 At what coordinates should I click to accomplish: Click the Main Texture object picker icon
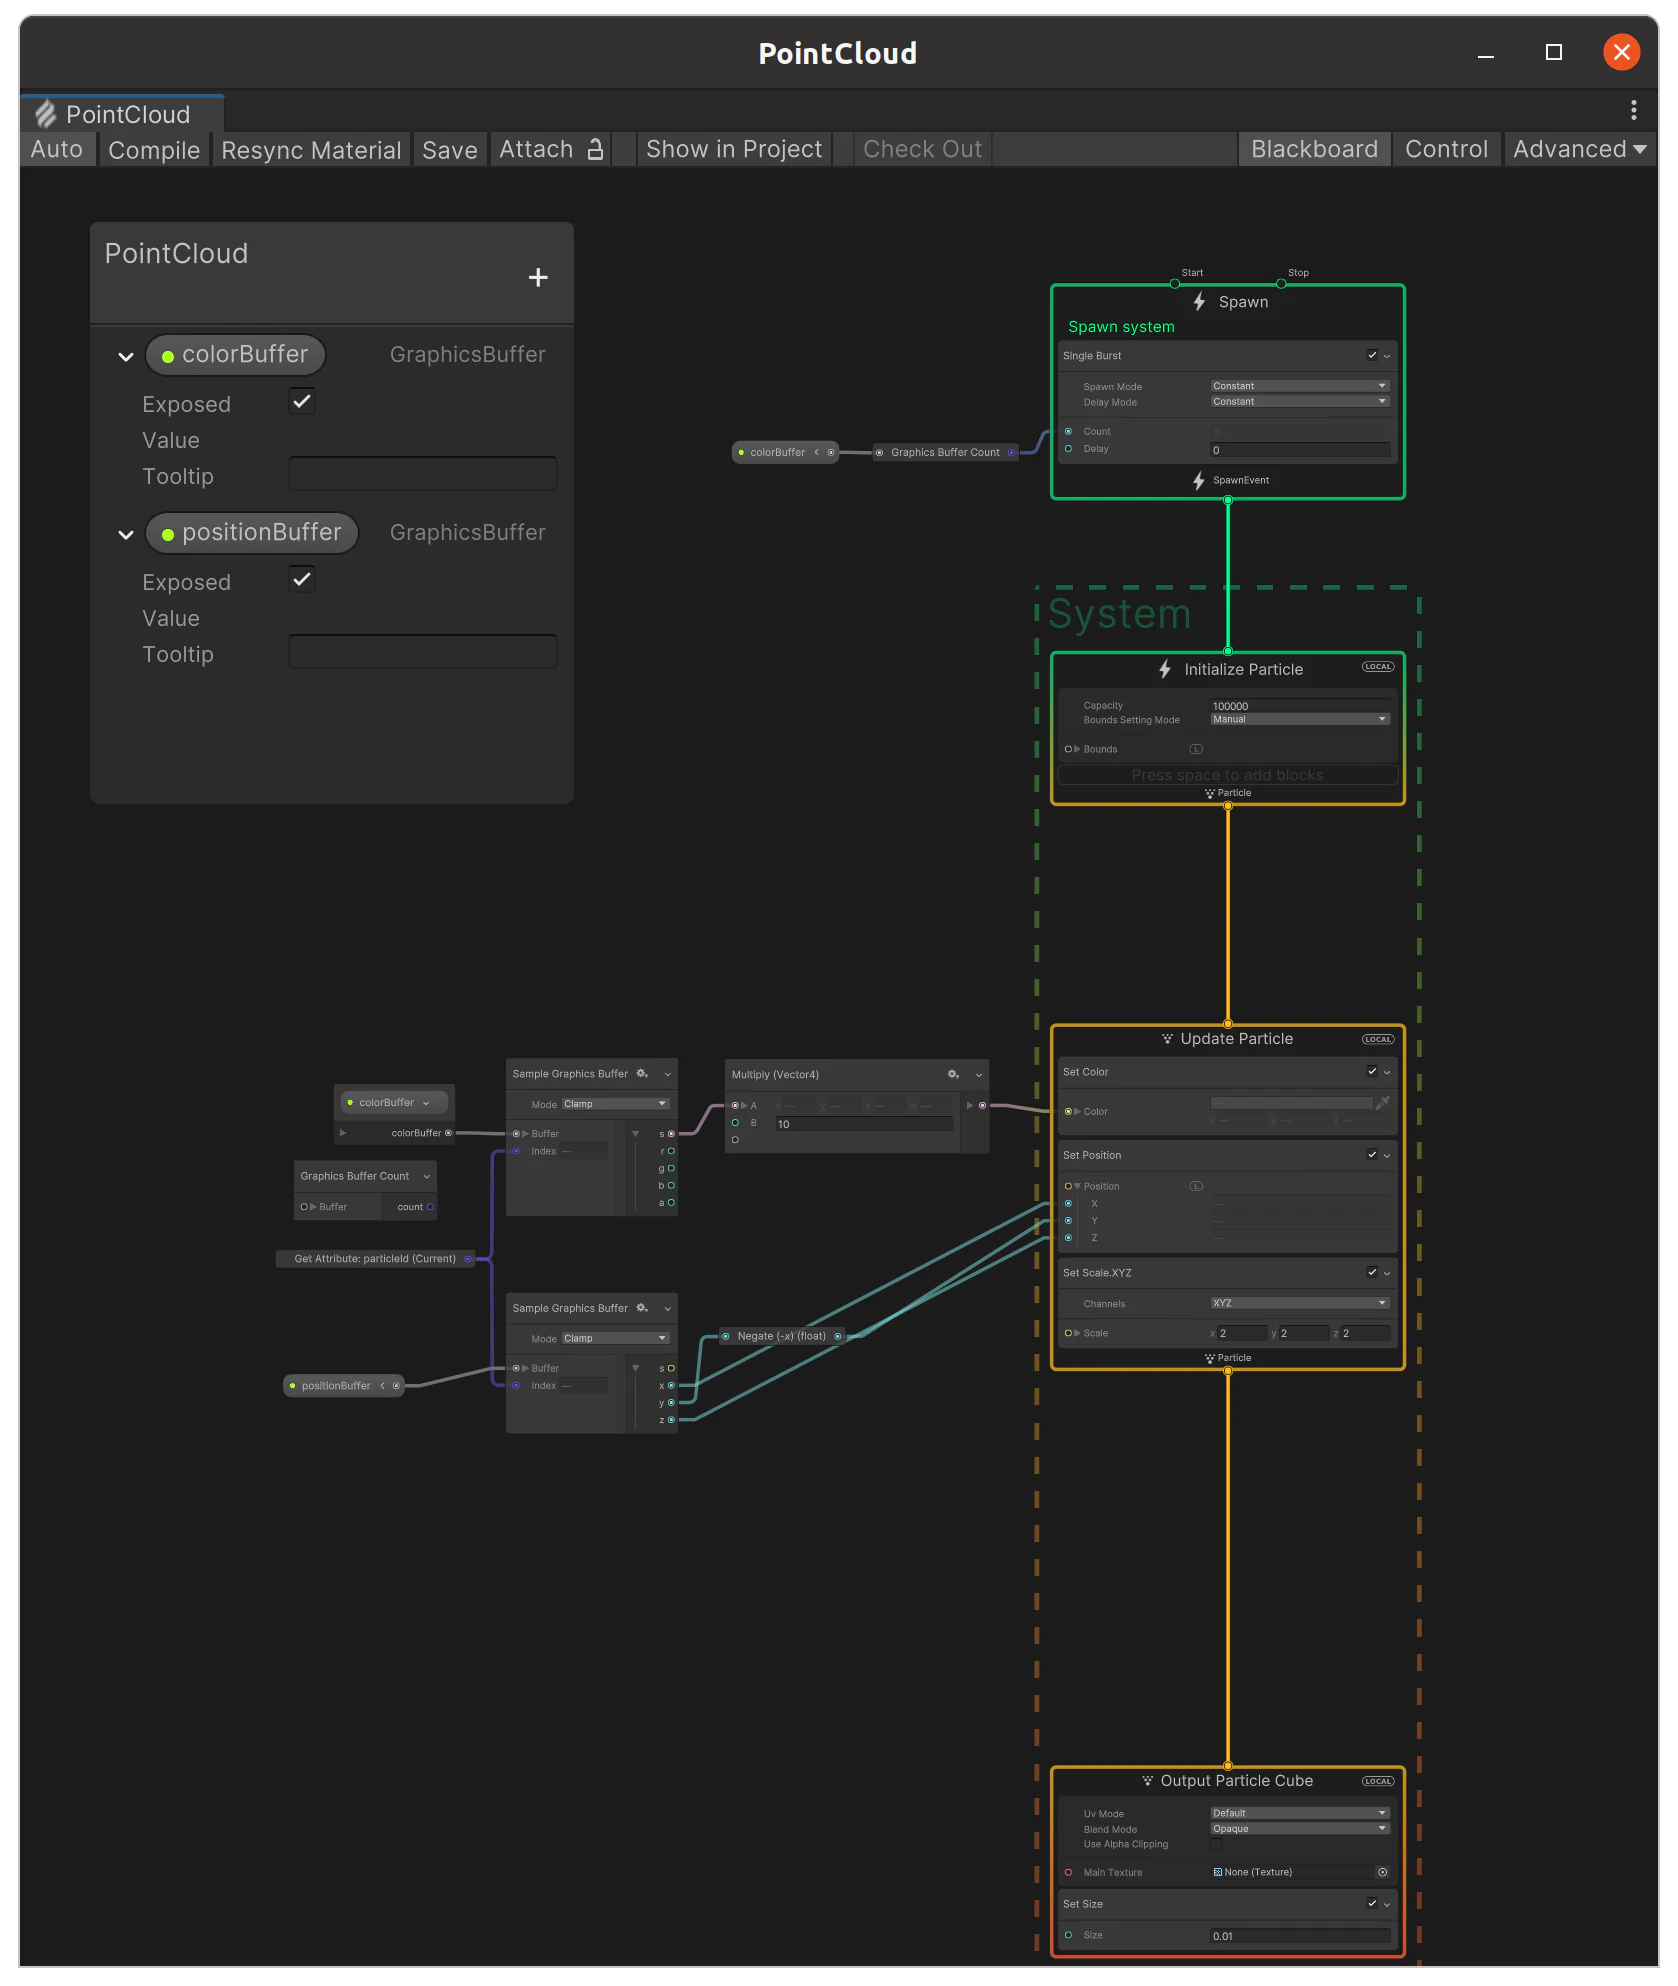[1383, 1872]
